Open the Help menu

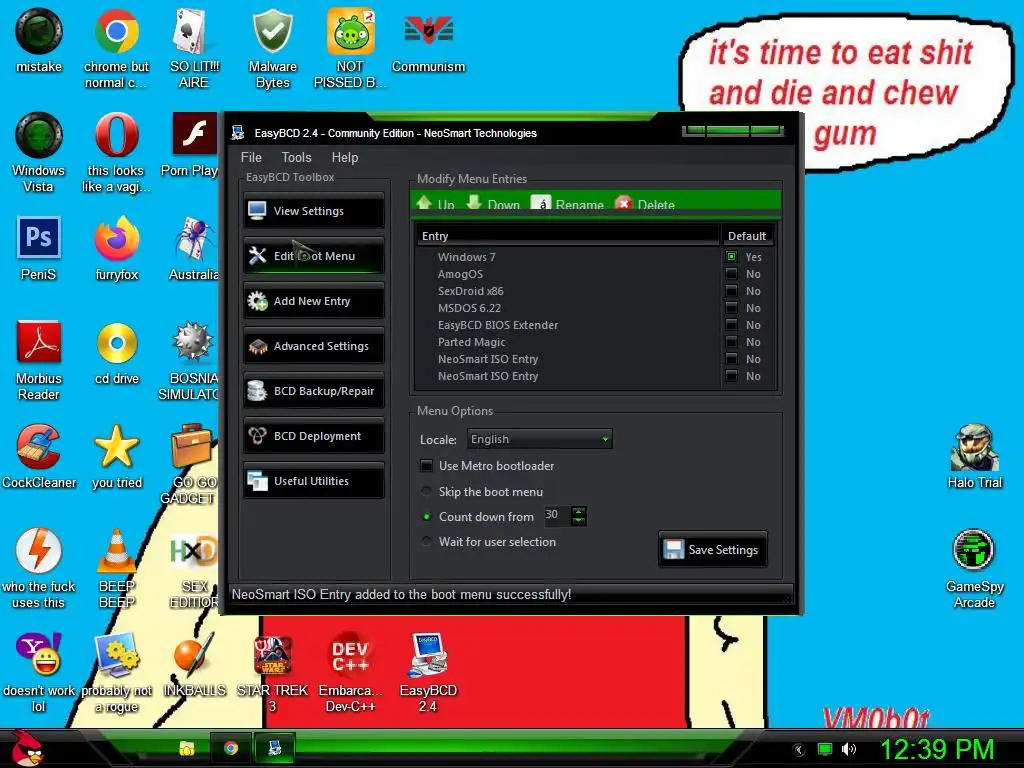[345, 157]
